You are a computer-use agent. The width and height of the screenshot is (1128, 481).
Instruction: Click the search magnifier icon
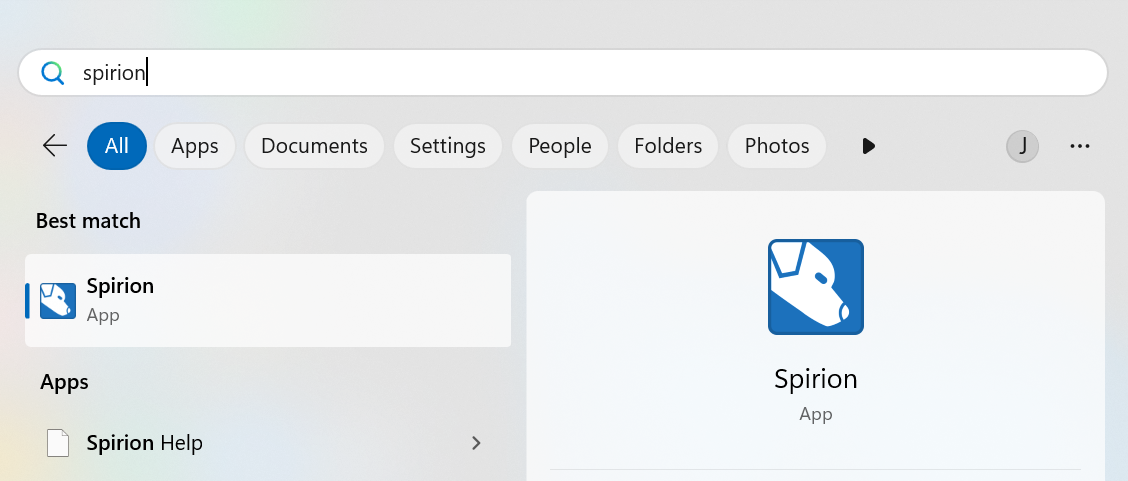tap(52, 73)
